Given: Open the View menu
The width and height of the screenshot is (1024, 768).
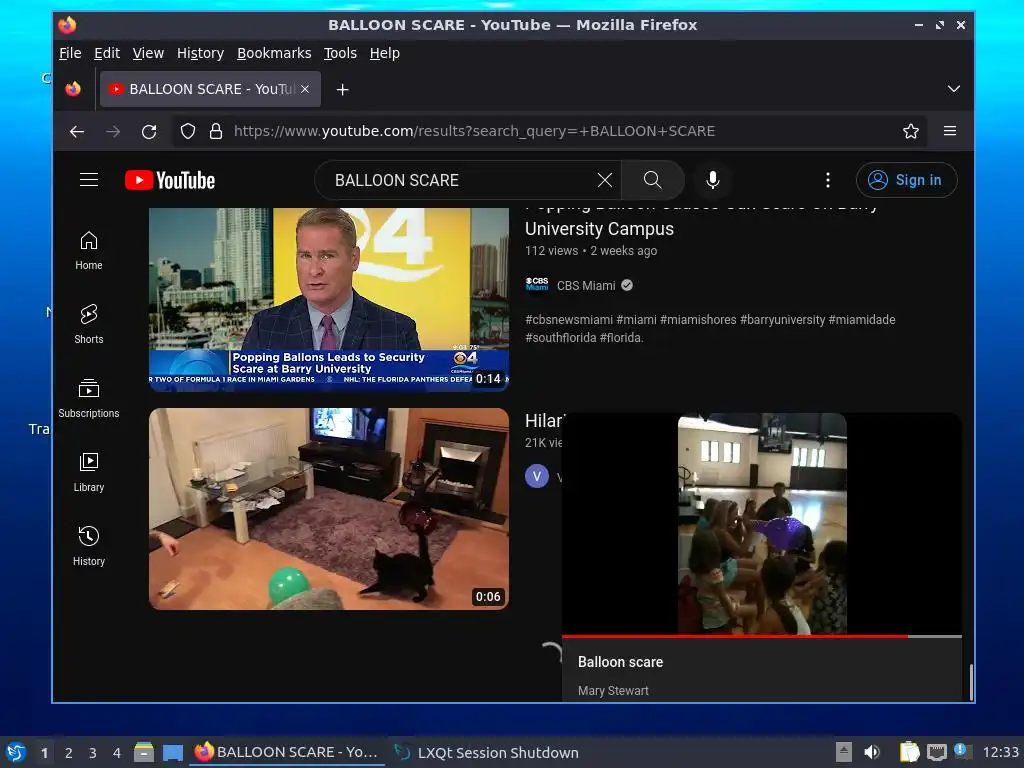Looking at the screenshot, I should (x=148, y=53).
